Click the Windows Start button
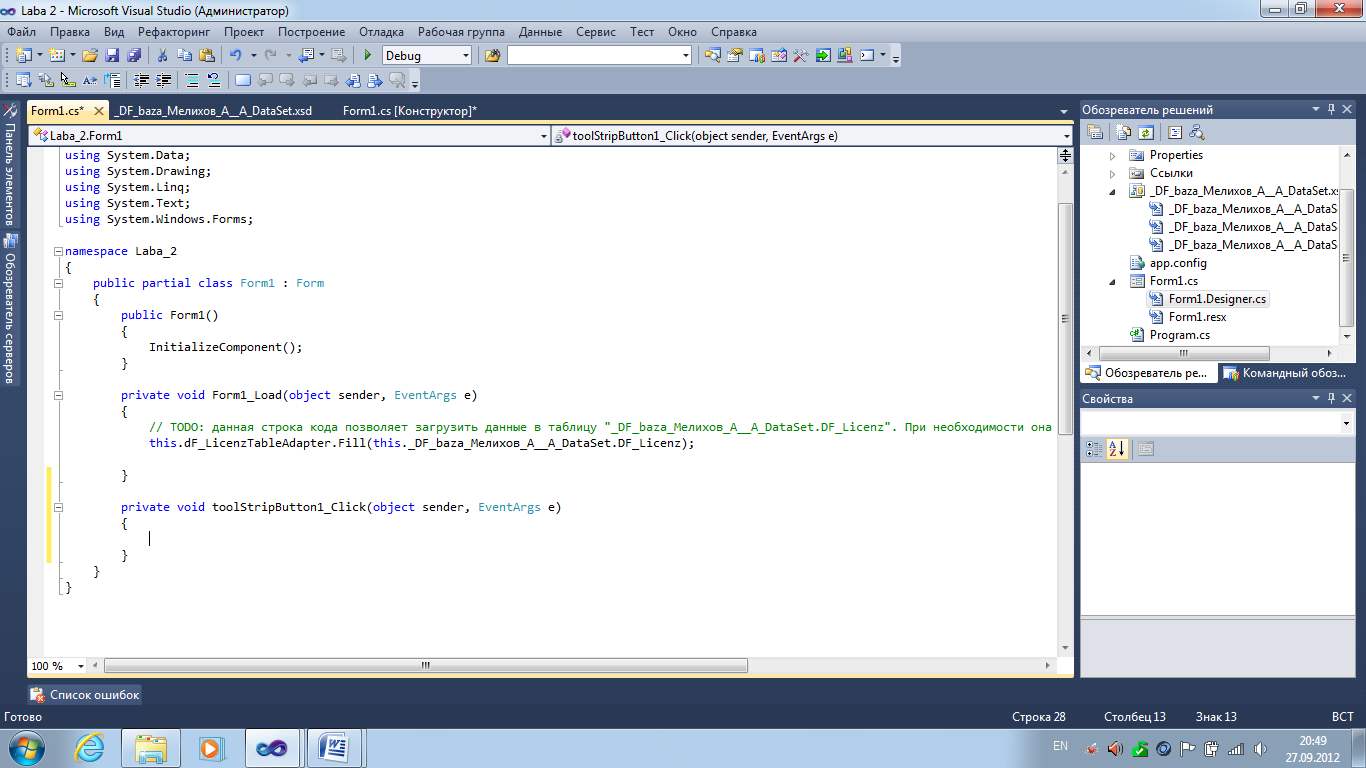The height and width of the screenshot is (768, 1366). pyautogui.click(x=25, y=748)
